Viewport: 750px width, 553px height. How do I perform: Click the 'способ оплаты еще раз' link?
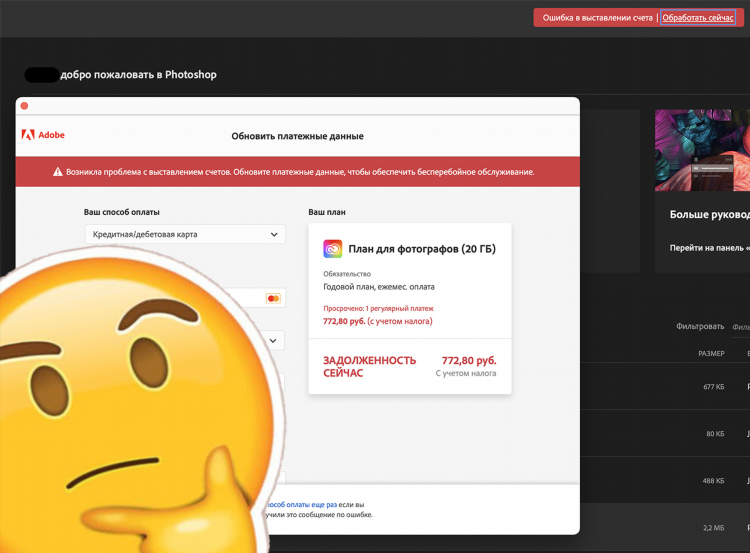[x=302, y=504]
